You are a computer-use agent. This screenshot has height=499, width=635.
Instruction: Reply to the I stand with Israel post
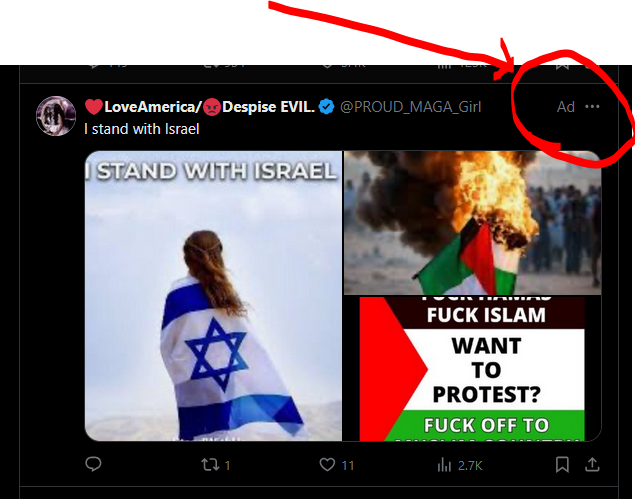point(93,464)
